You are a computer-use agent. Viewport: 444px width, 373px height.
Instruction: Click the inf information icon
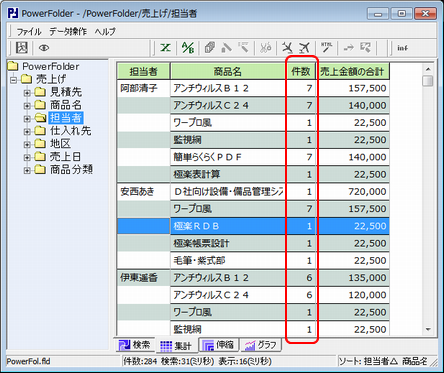[x=402, y=48]
